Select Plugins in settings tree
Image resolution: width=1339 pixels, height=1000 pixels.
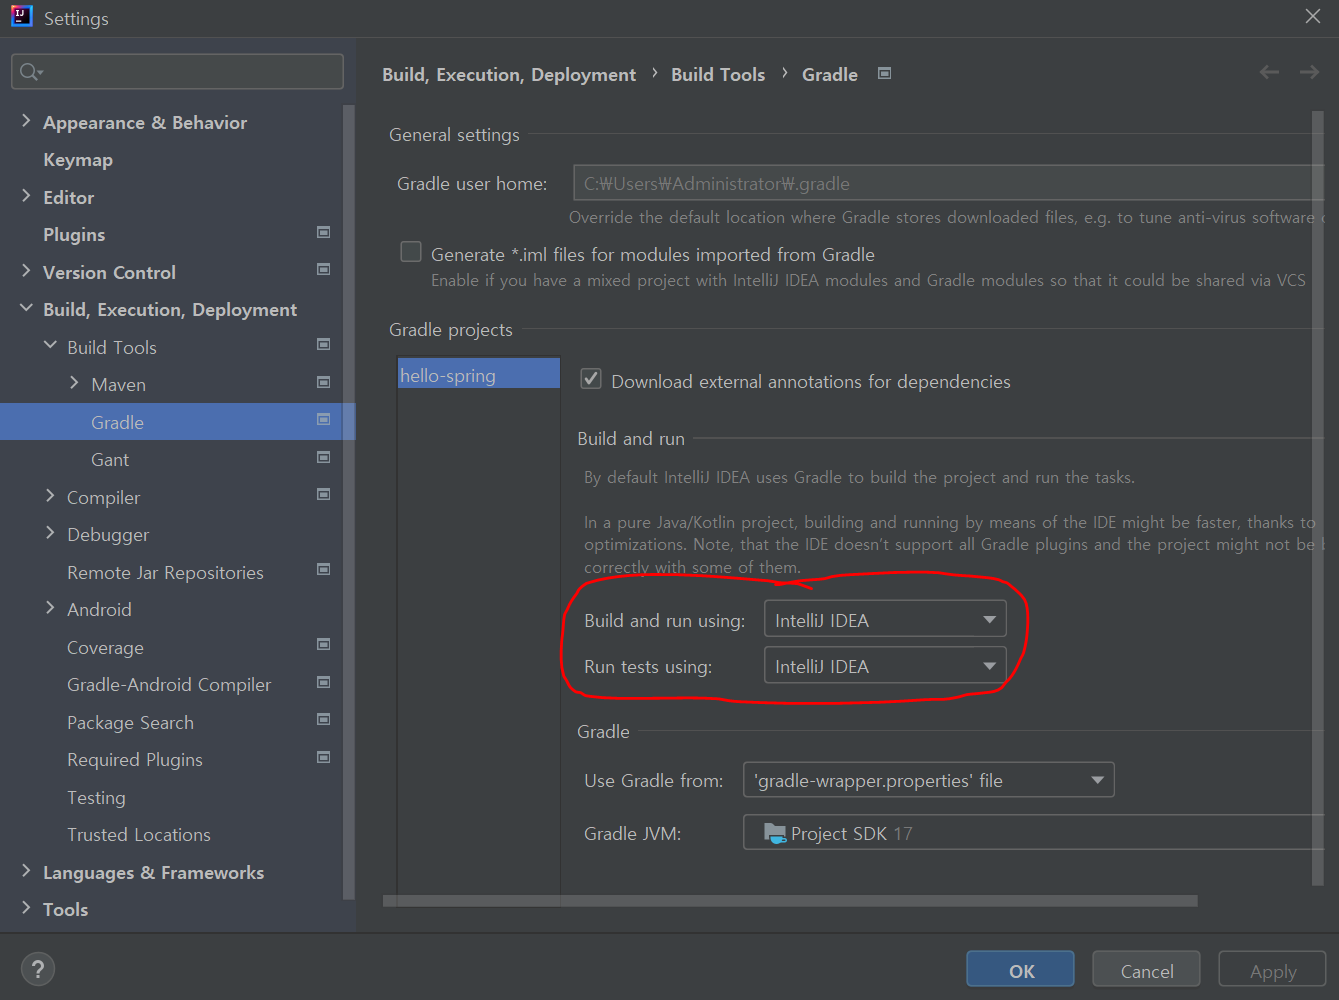click(x=74, y=235)
